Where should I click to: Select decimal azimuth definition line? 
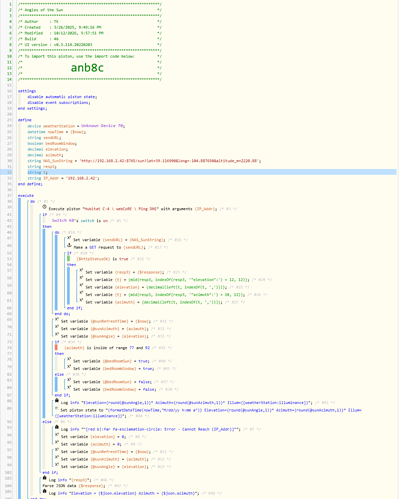45,155
